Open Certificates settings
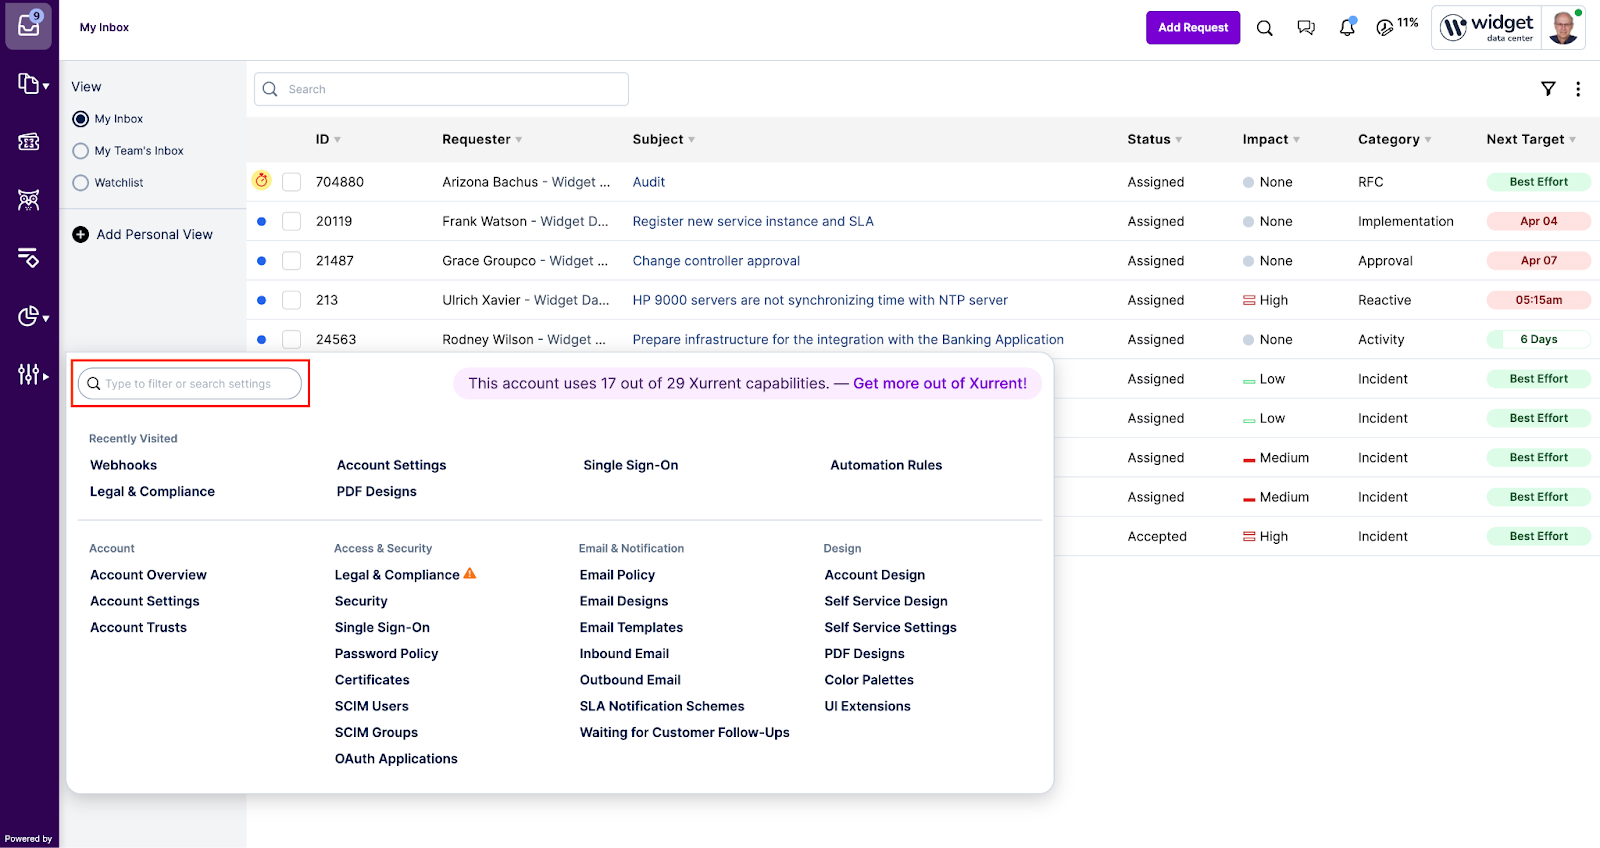The width and height of the screenshot is (1600, 848). point(372,680)
